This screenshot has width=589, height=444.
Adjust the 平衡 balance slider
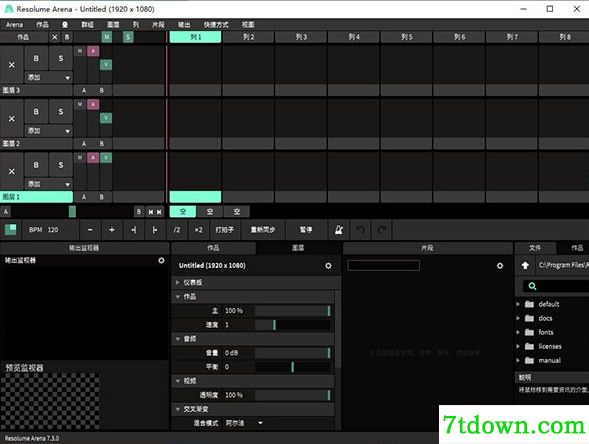292,367
